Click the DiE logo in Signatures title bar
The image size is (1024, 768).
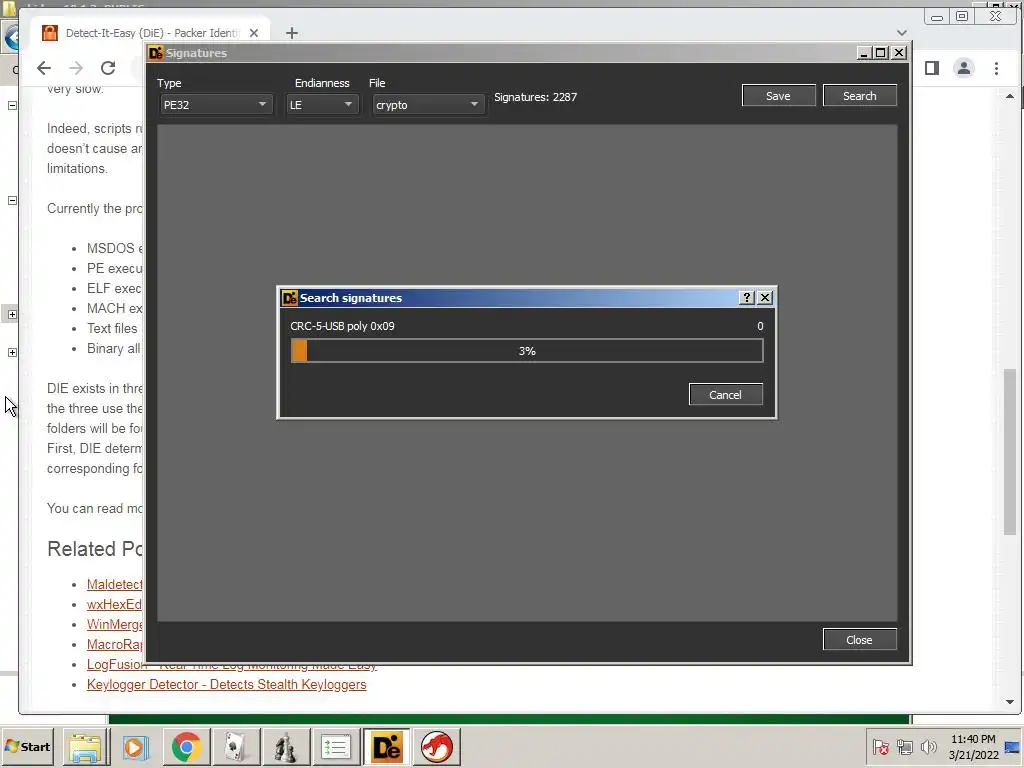(x=155, y=53)
